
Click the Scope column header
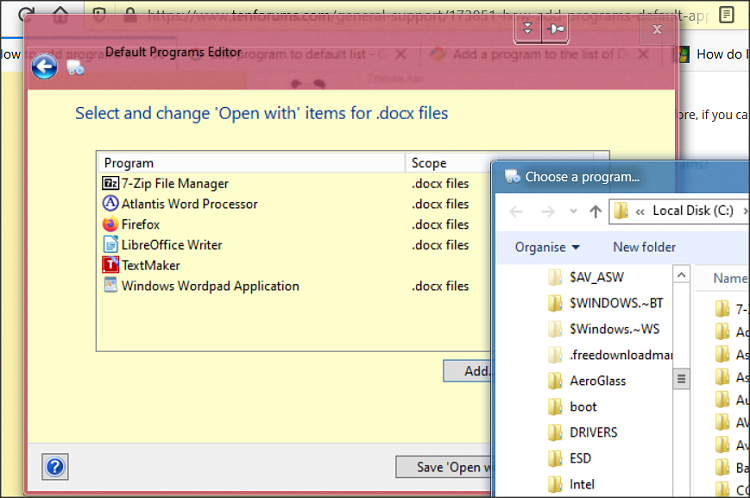click(449, 163)
